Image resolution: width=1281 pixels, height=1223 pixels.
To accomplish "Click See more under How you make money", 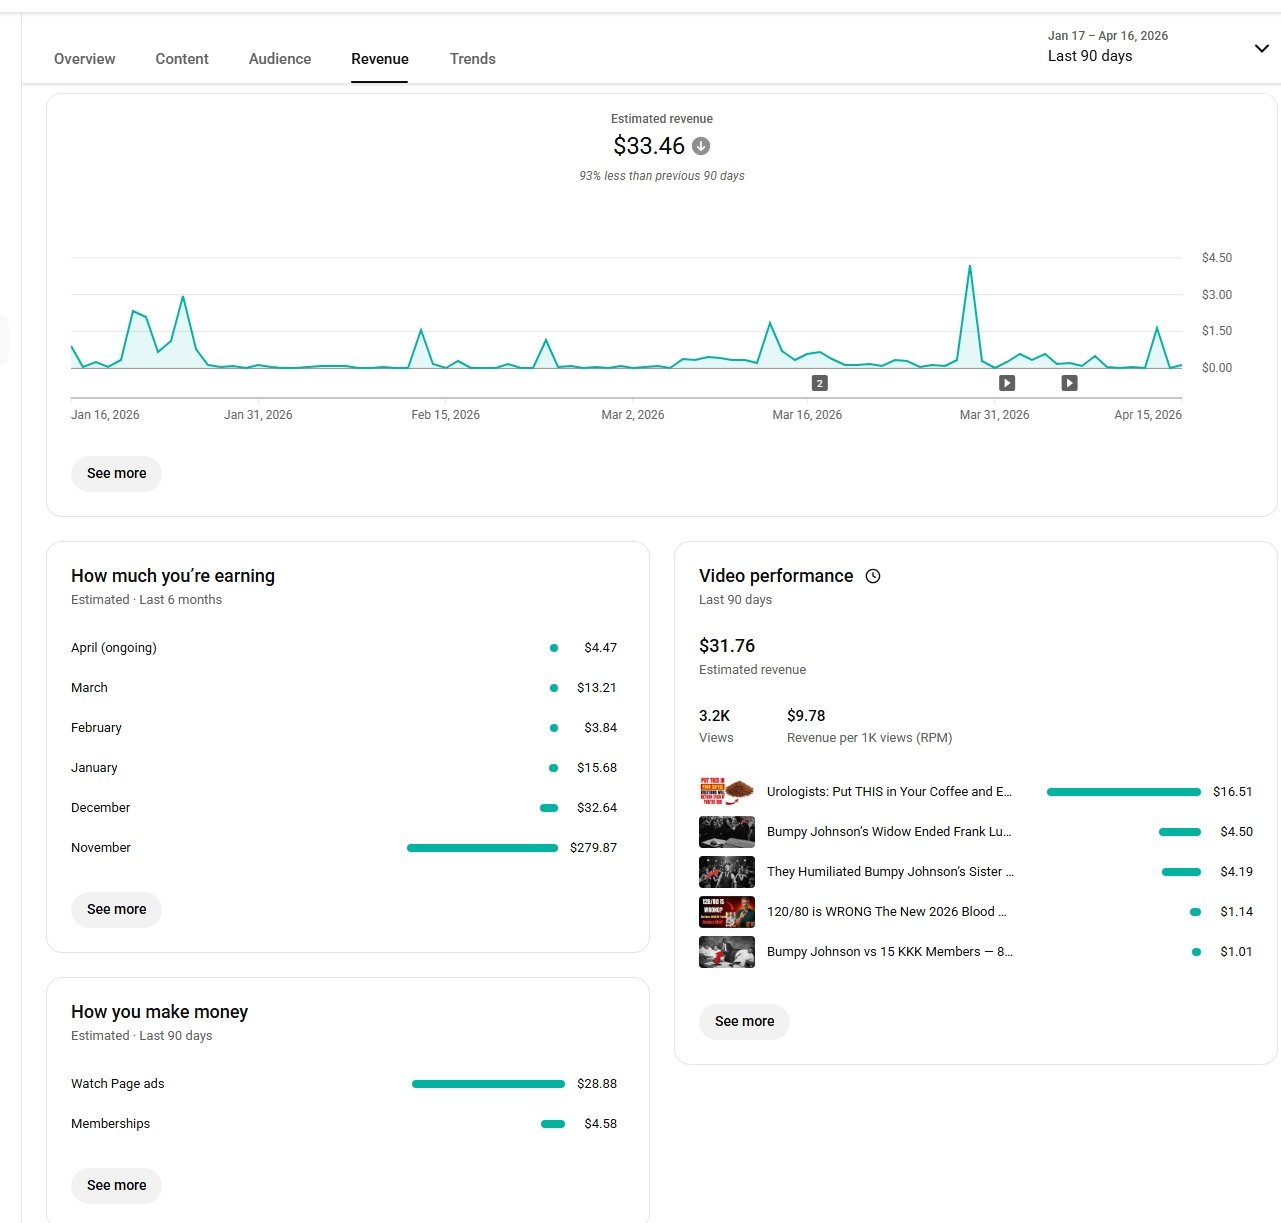I will [x=116, y=1185].
